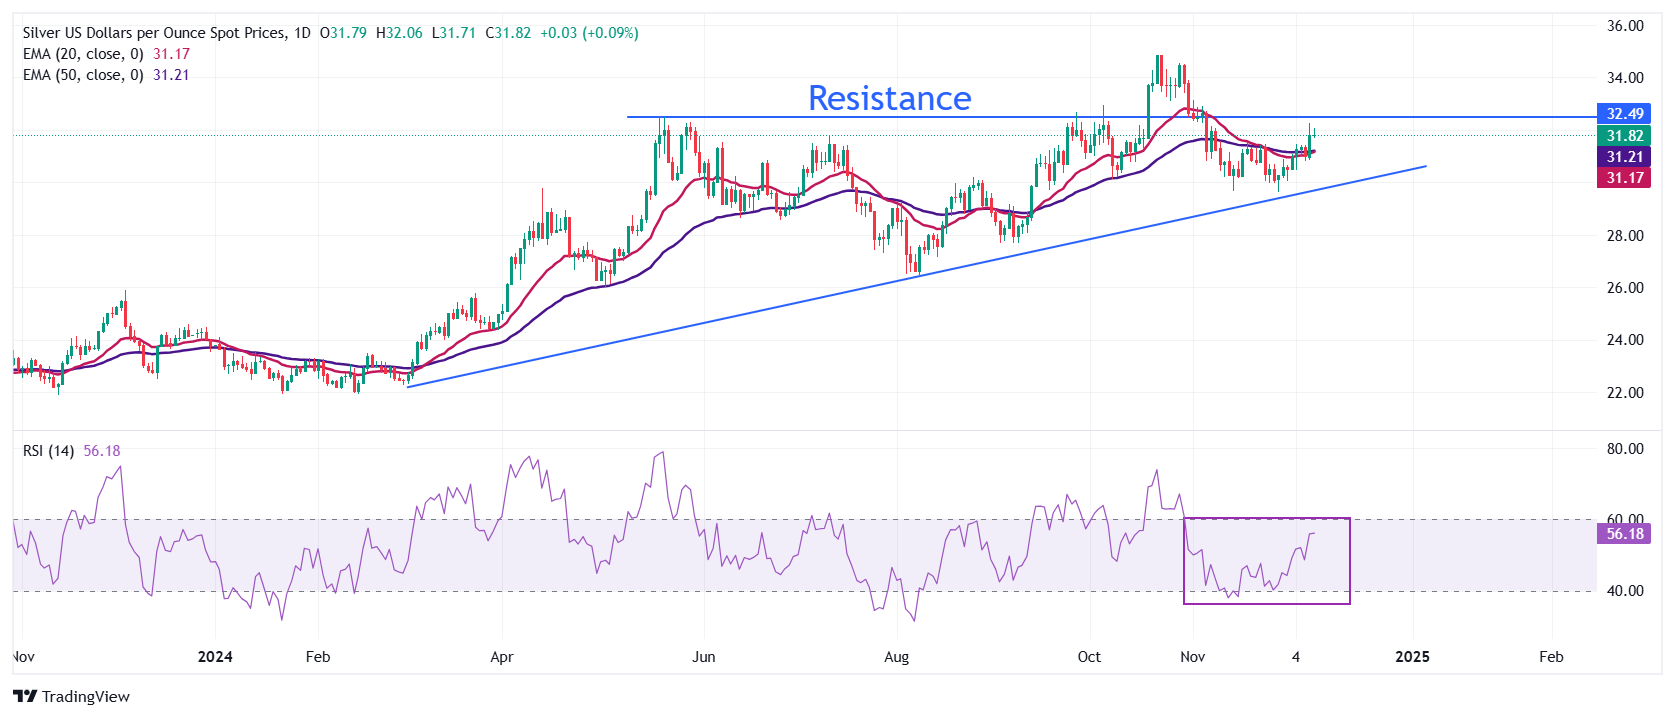The width and height of the screenshot is (1675, 718).
Task: Select the EMA 20 indicator legend
Action: click(x=83, y=54)
